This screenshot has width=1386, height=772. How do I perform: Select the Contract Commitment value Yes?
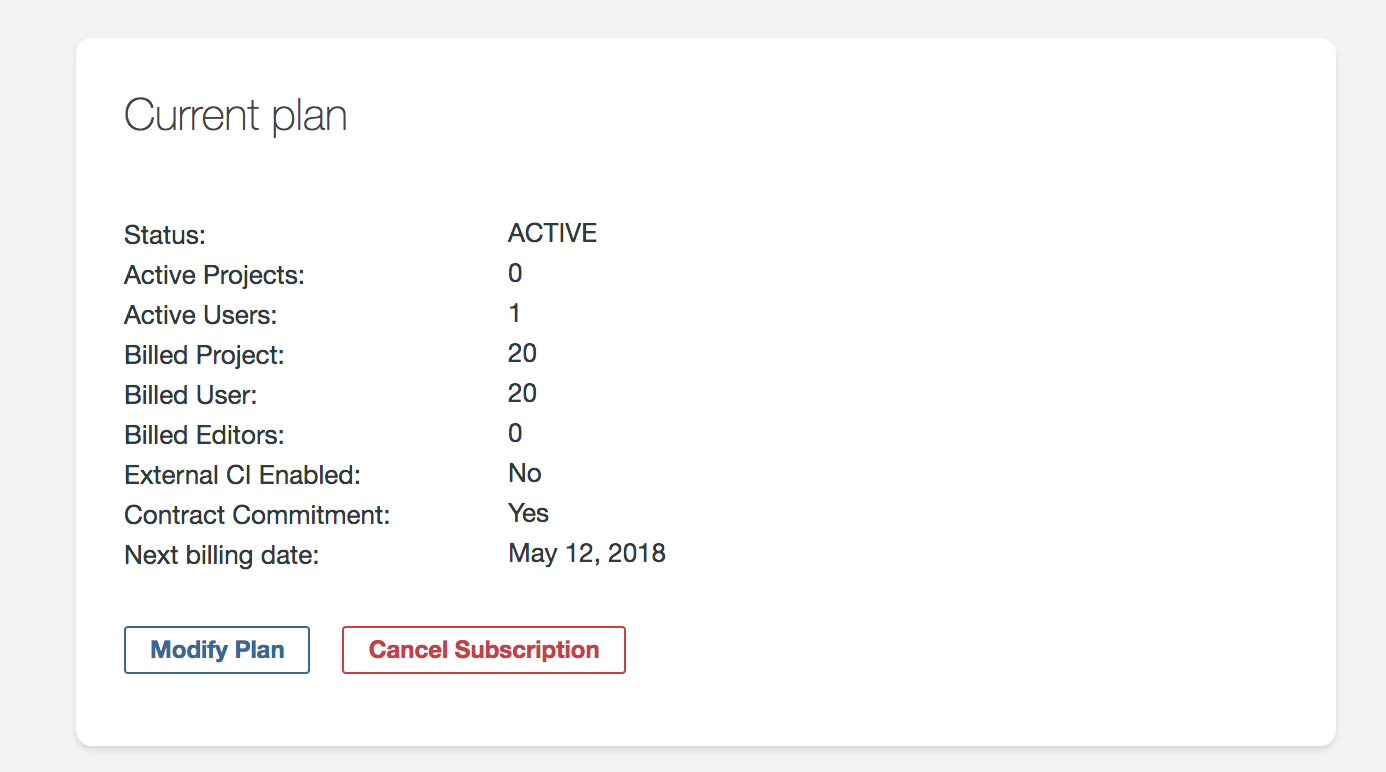tap(528, 514)
